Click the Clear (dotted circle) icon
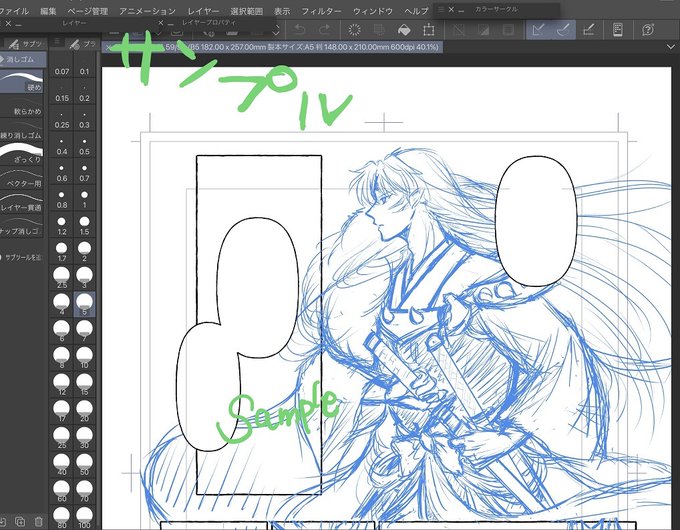This screenshot has width=680, height=530. [354, 30]
